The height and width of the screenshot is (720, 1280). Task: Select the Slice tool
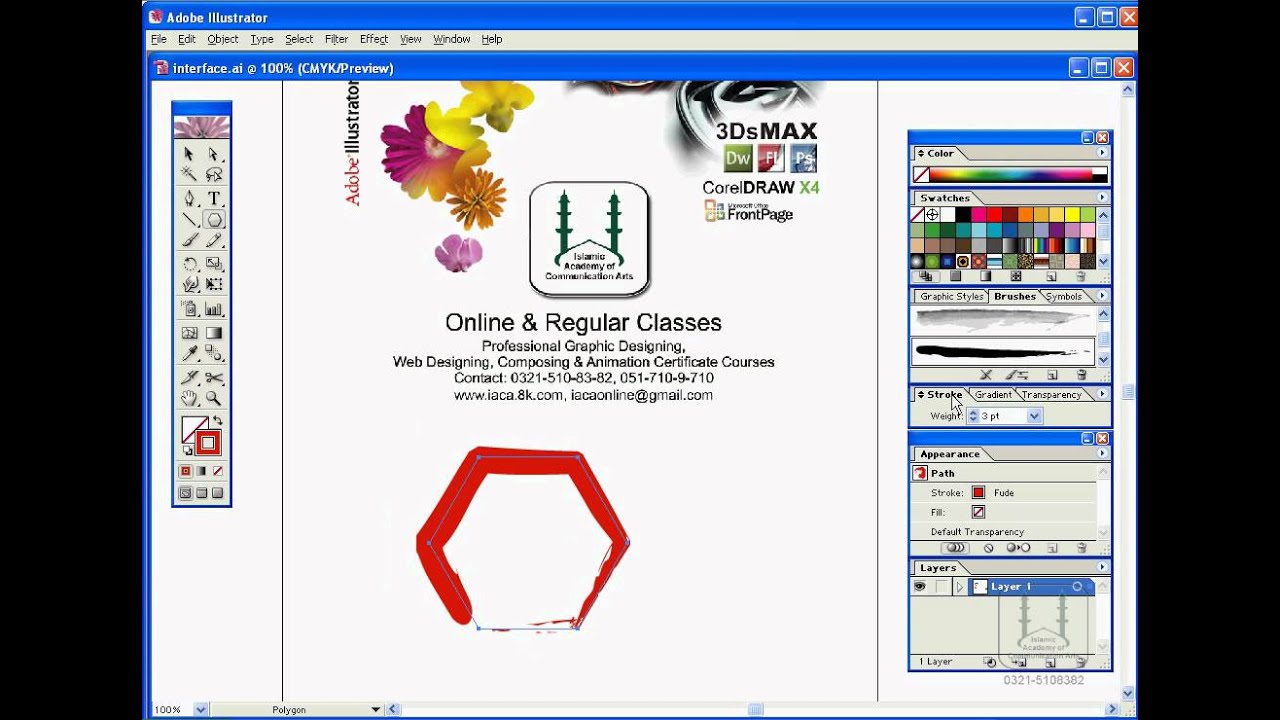189,378
